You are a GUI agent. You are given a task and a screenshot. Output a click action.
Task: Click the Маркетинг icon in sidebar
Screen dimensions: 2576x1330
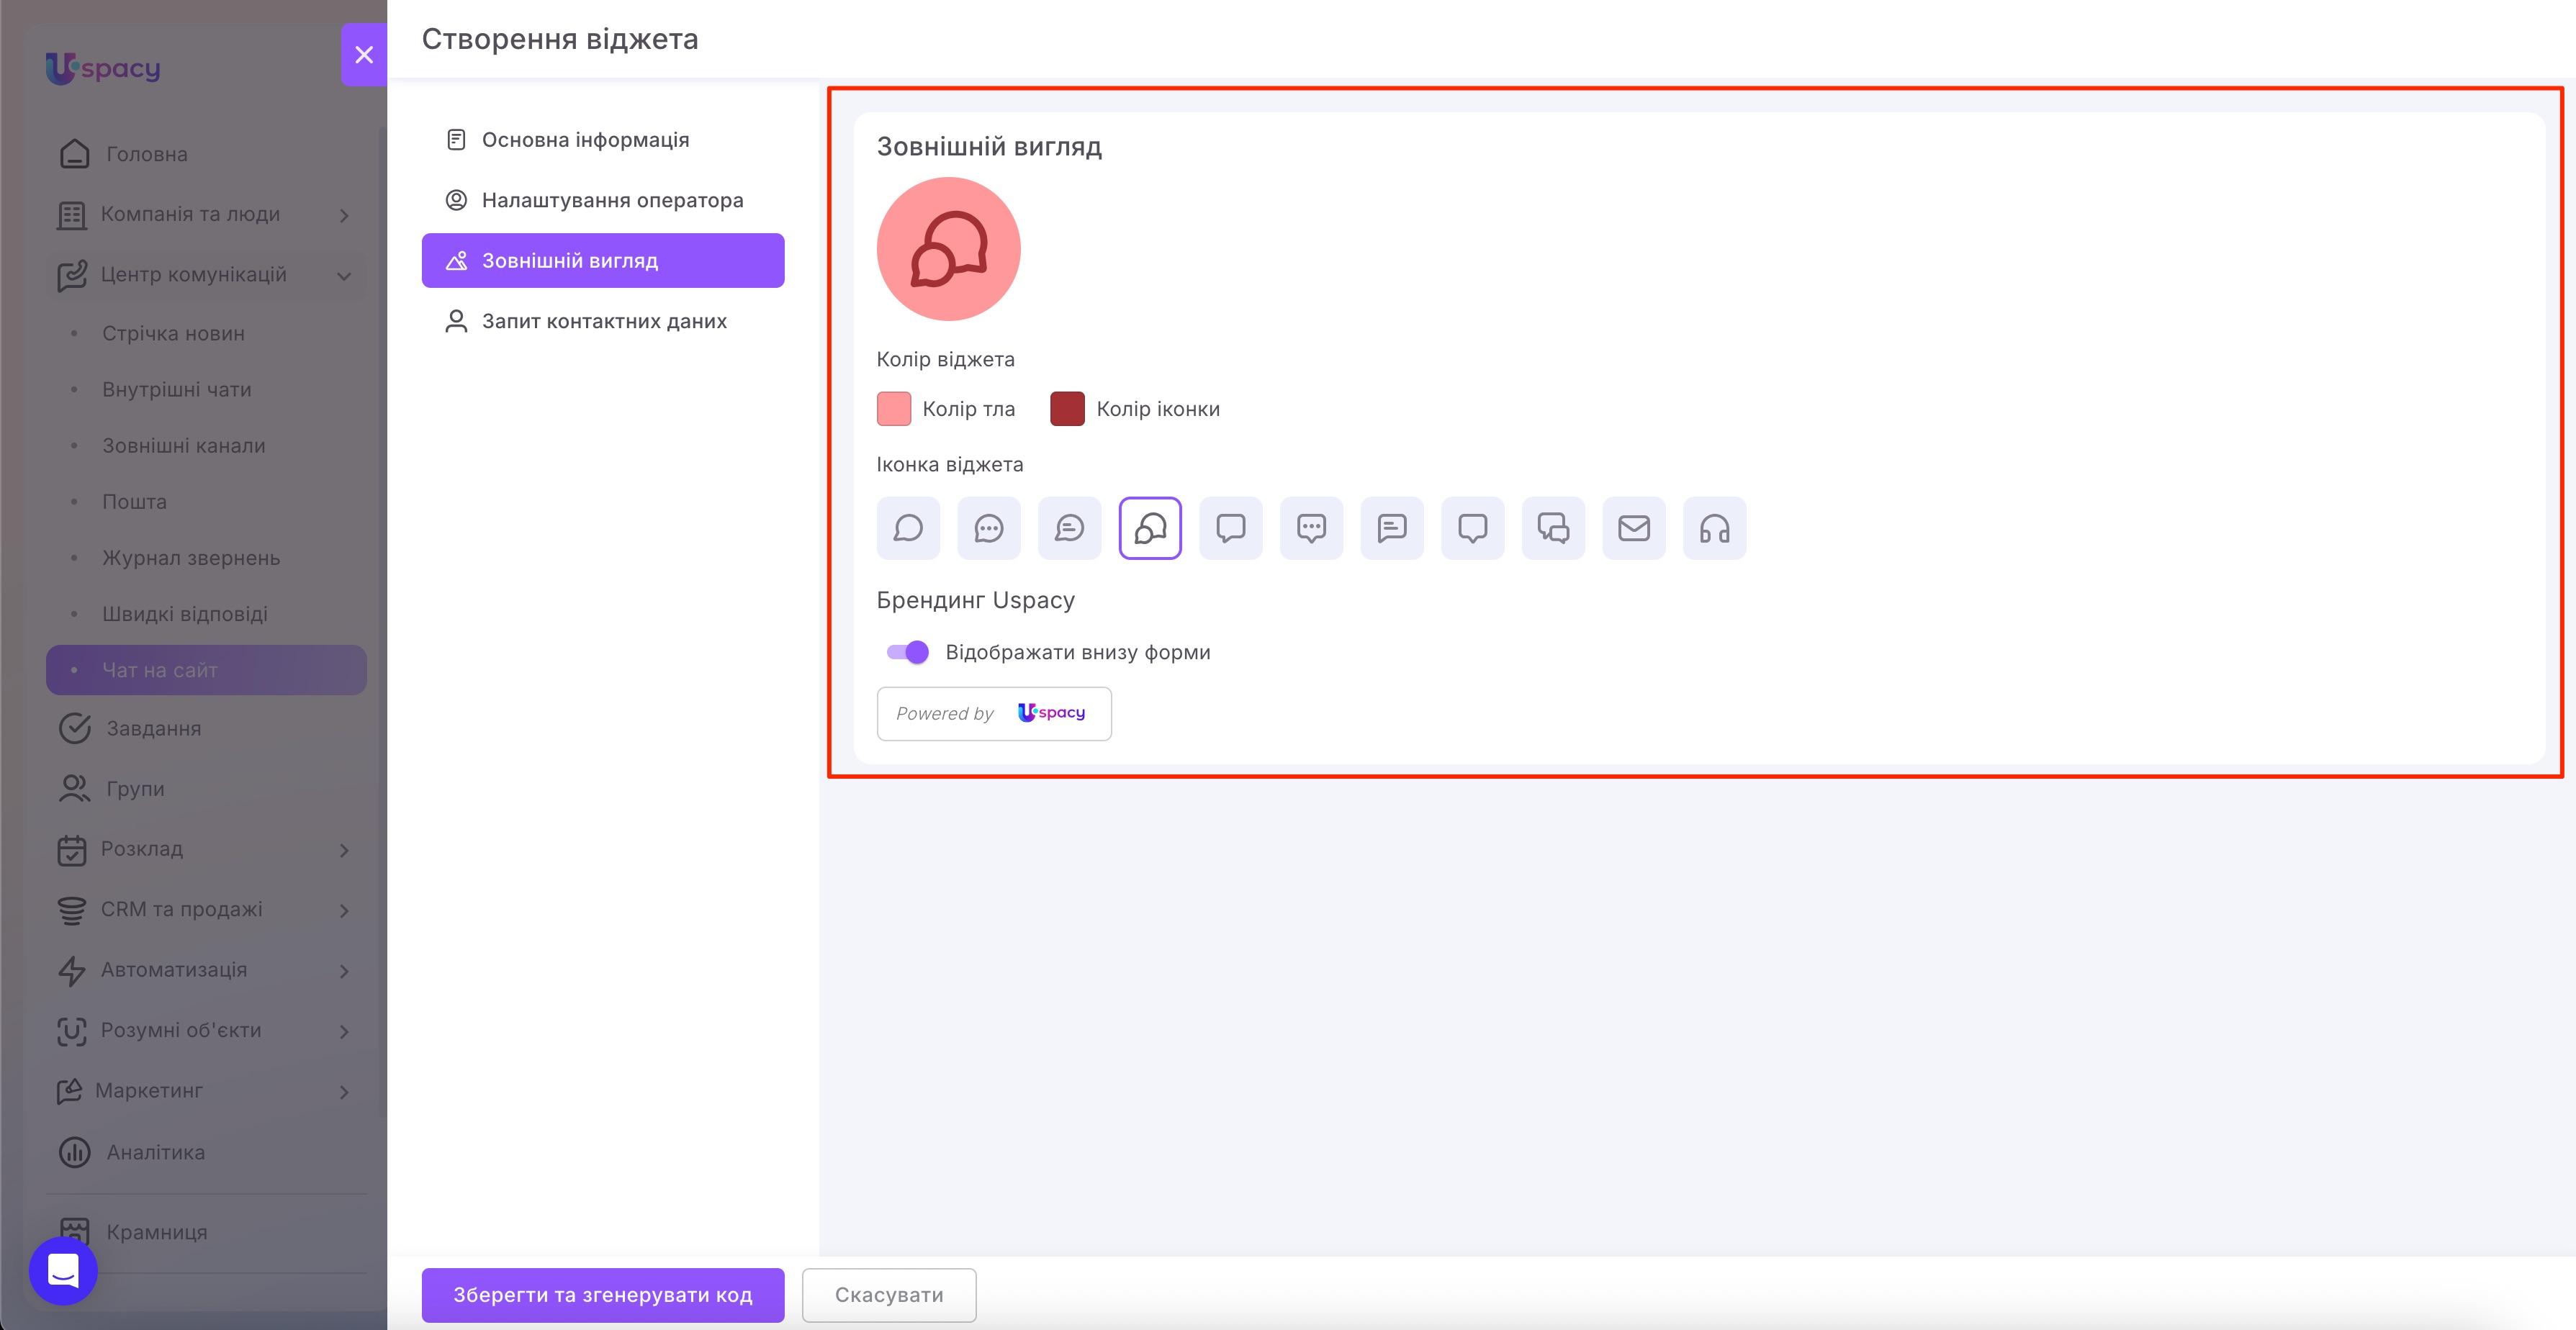pos(69,1092)
